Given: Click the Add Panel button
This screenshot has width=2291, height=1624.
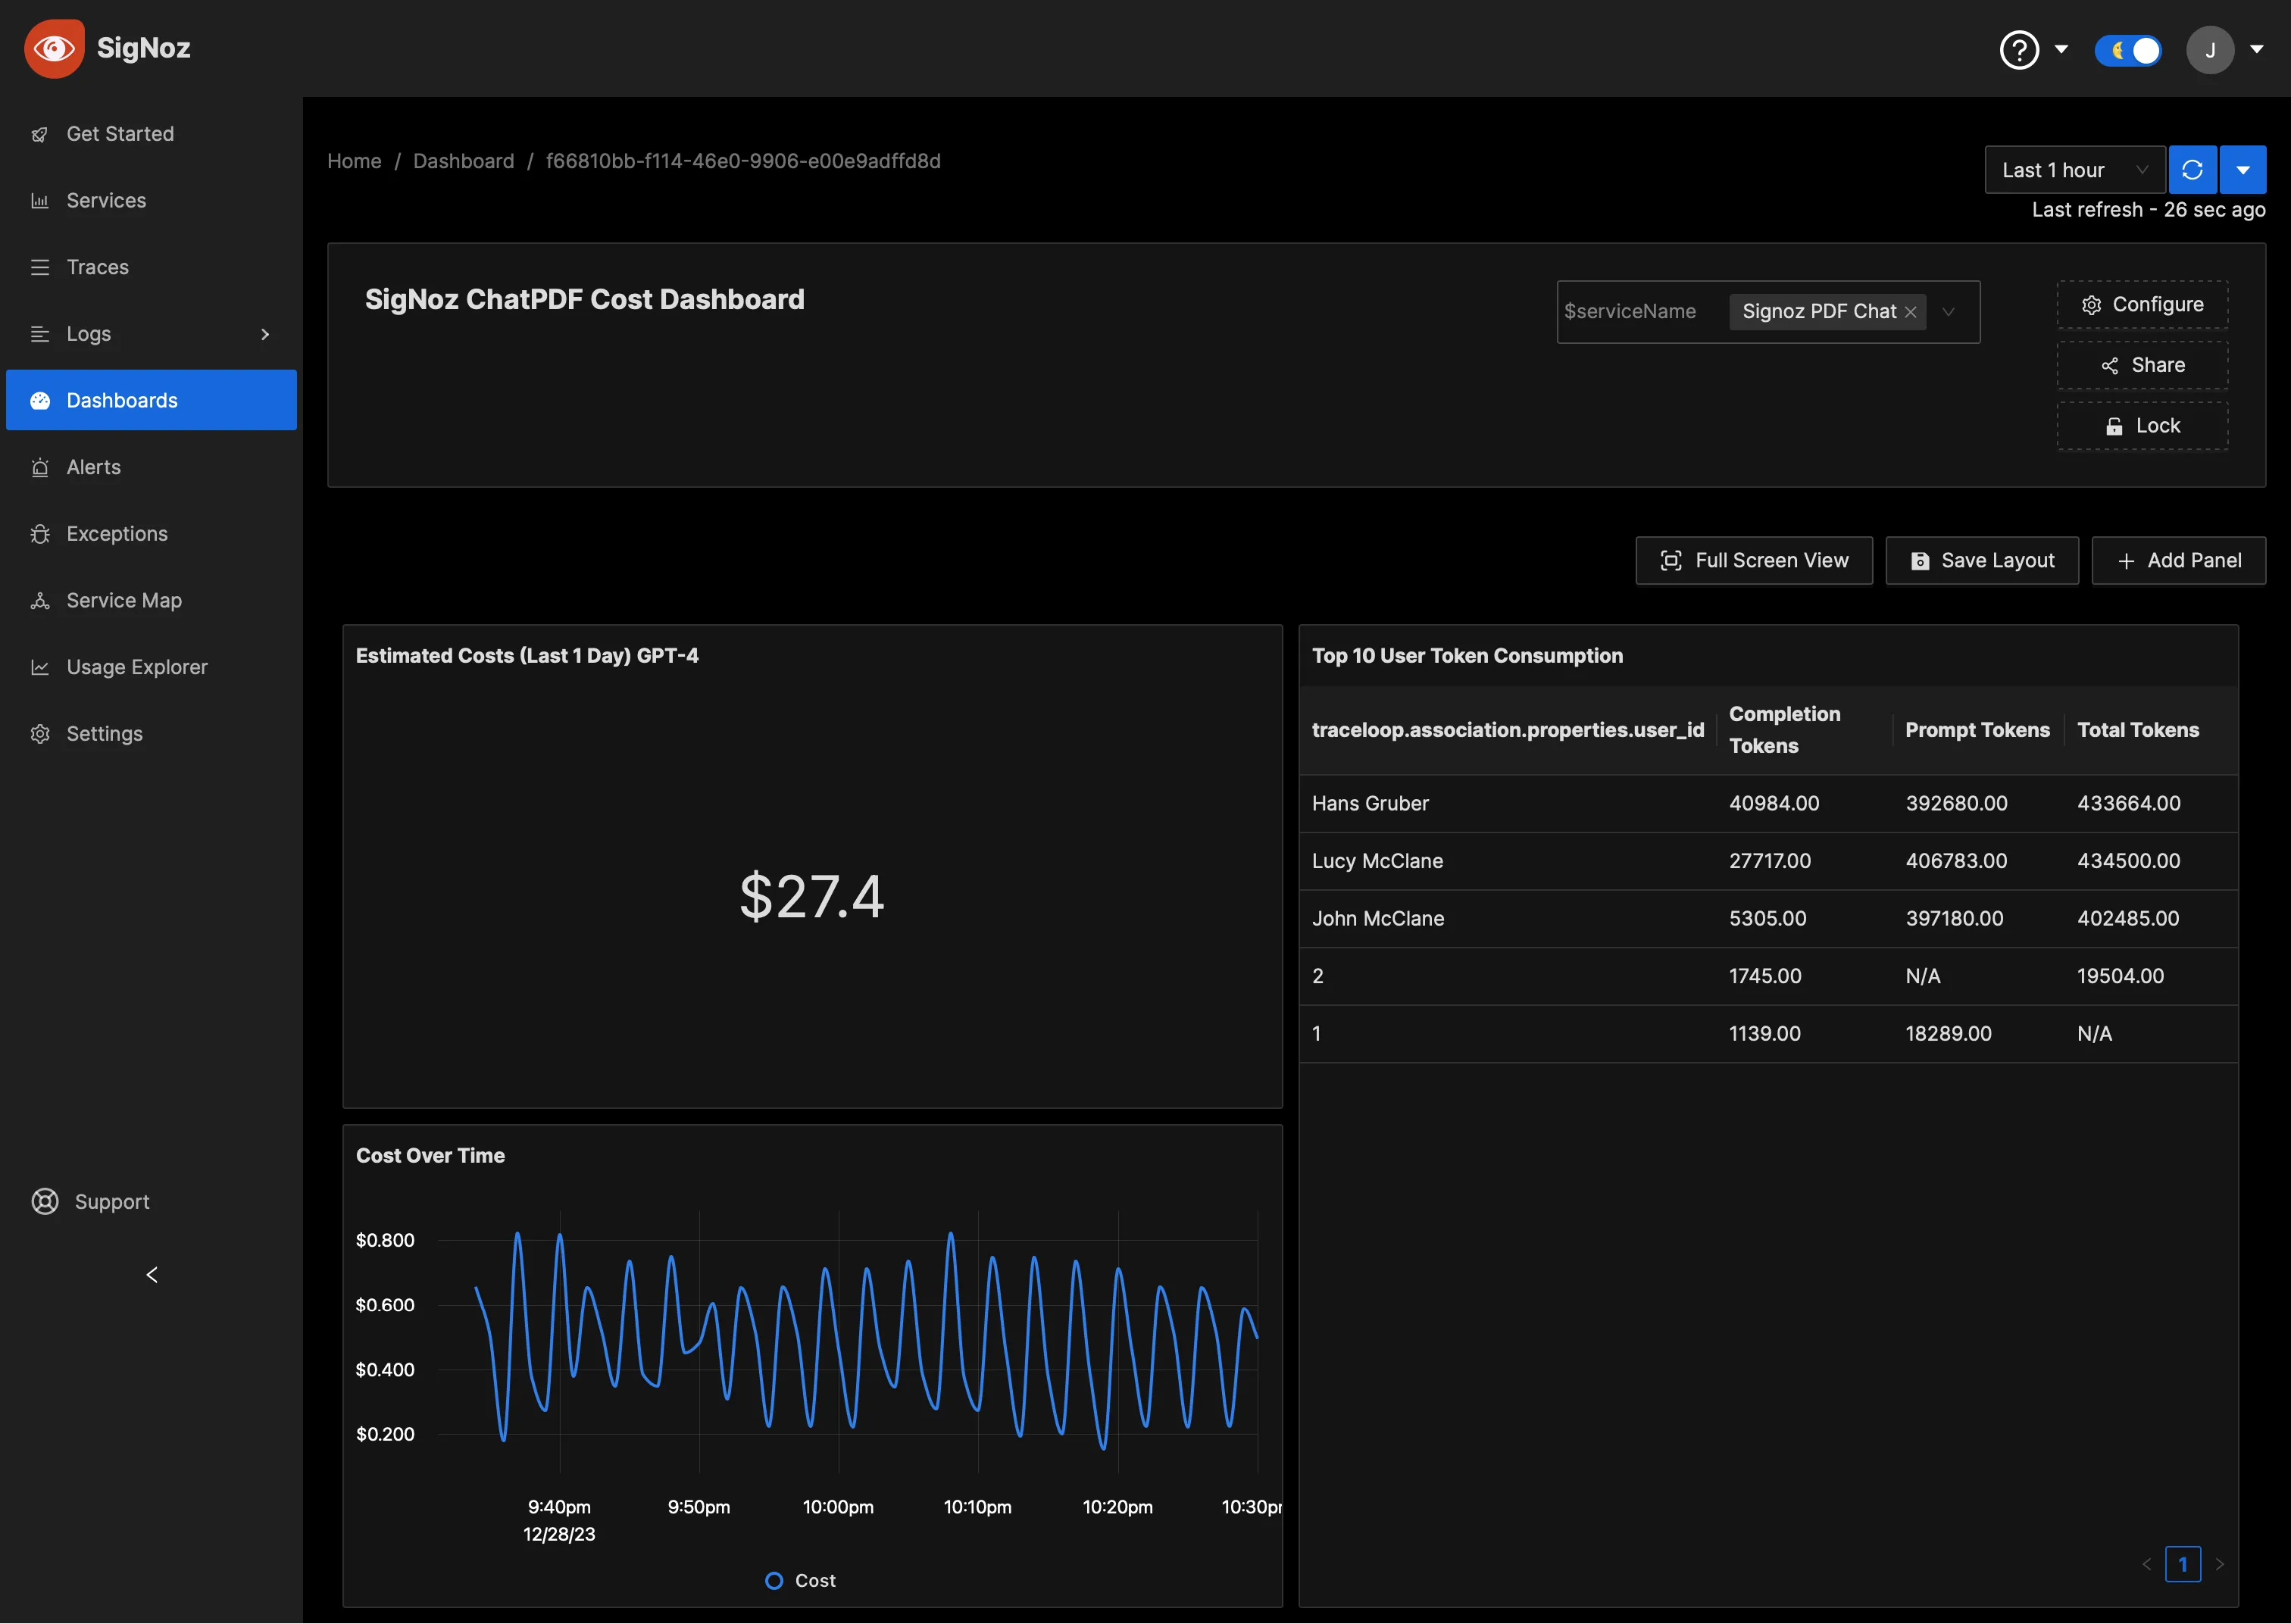Looking at the screenshot, I should point(2178,560).
